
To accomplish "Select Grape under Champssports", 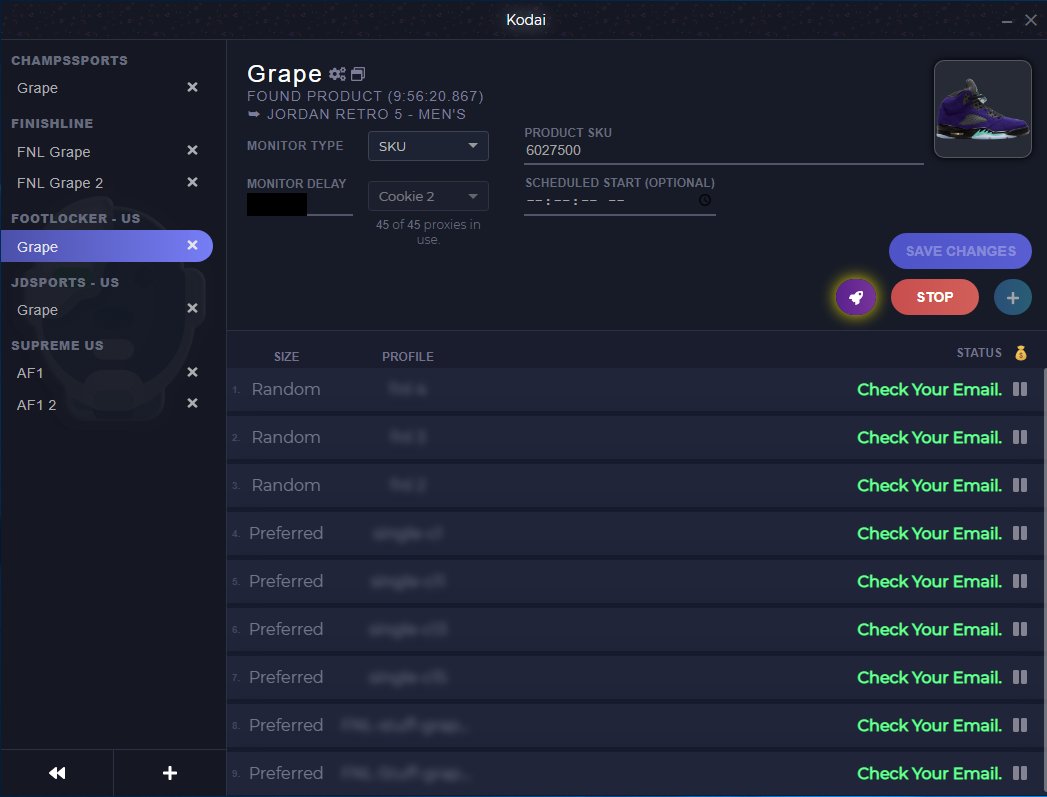I will [37, 88].
